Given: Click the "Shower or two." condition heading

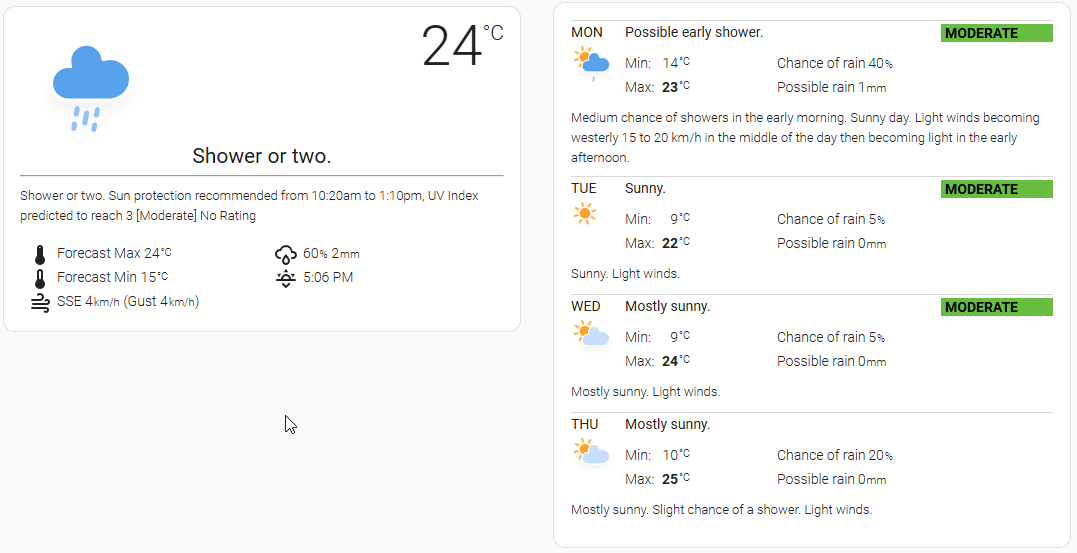Looking at the screenshot, I should coord(261,156).
